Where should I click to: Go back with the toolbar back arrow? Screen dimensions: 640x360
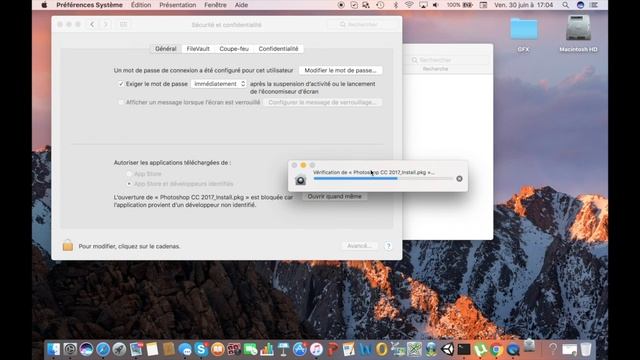92,24
